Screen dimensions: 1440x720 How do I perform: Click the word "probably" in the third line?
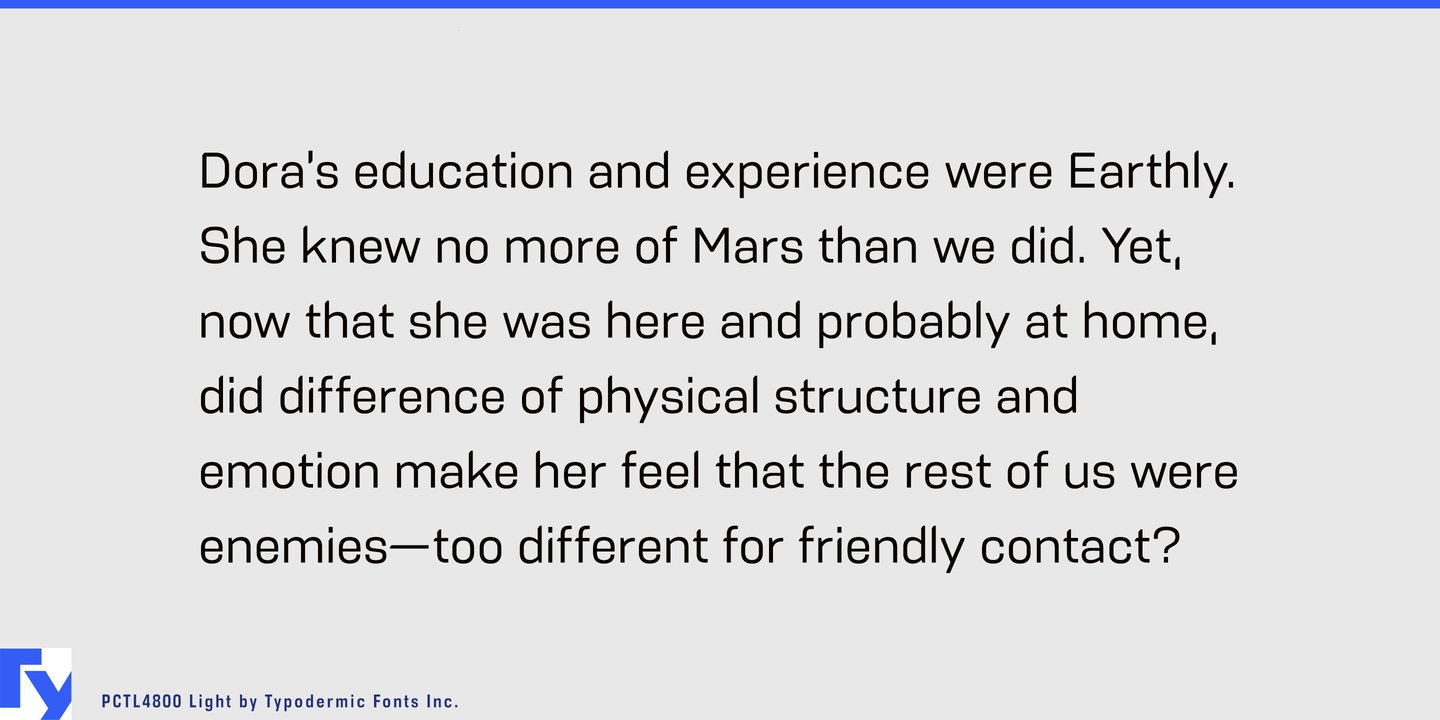click(913, 323)
